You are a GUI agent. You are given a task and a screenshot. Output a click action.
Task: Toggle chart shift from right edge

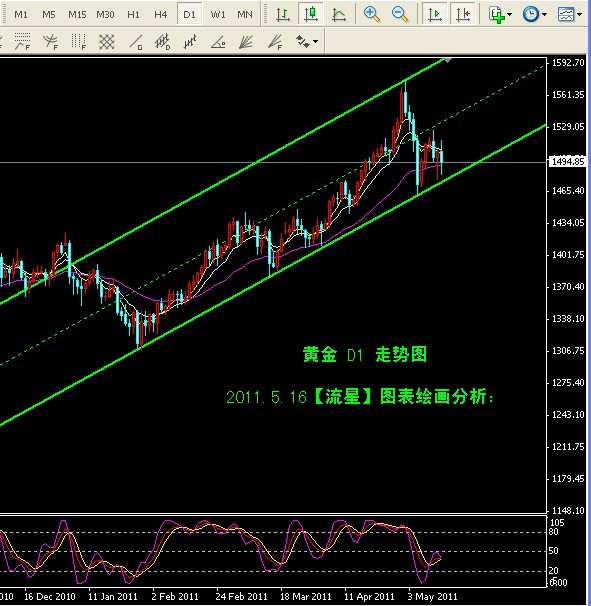[463, 15]
